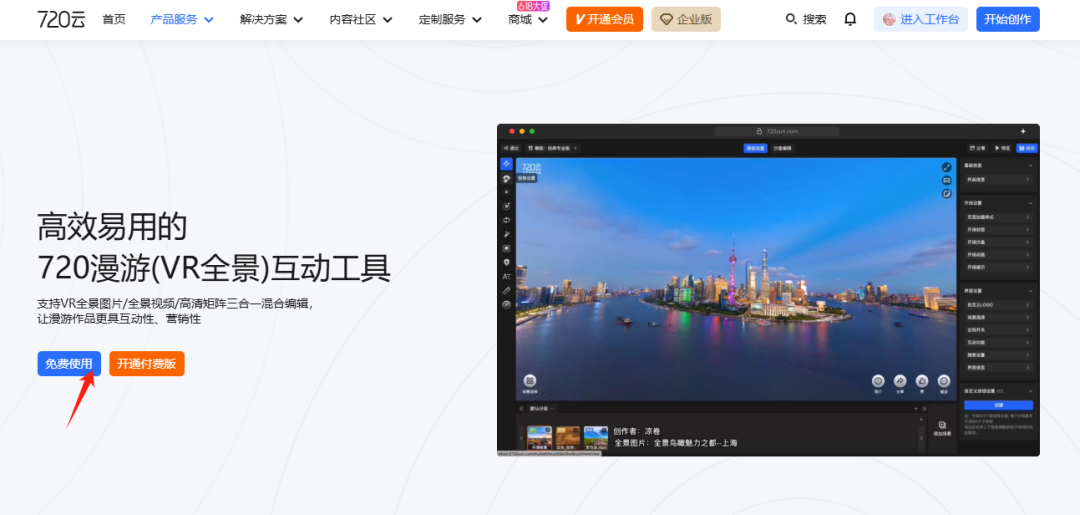Screen dimensions: 1080x515
Task: Open the 作品信息 row
Action: [x=999, y=180]
